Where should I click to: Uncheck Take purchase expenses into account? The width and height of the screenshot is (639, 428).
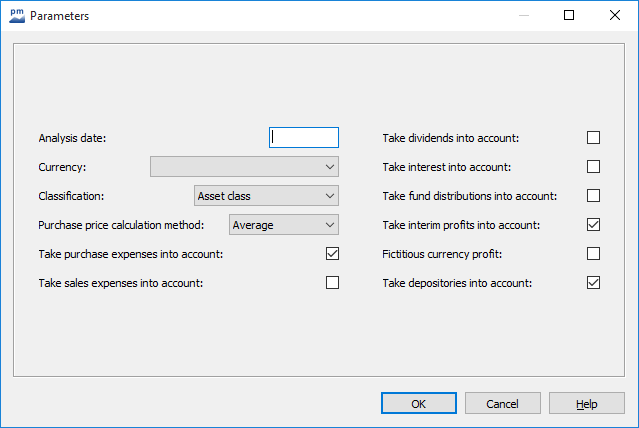click(x=332, y=254)
